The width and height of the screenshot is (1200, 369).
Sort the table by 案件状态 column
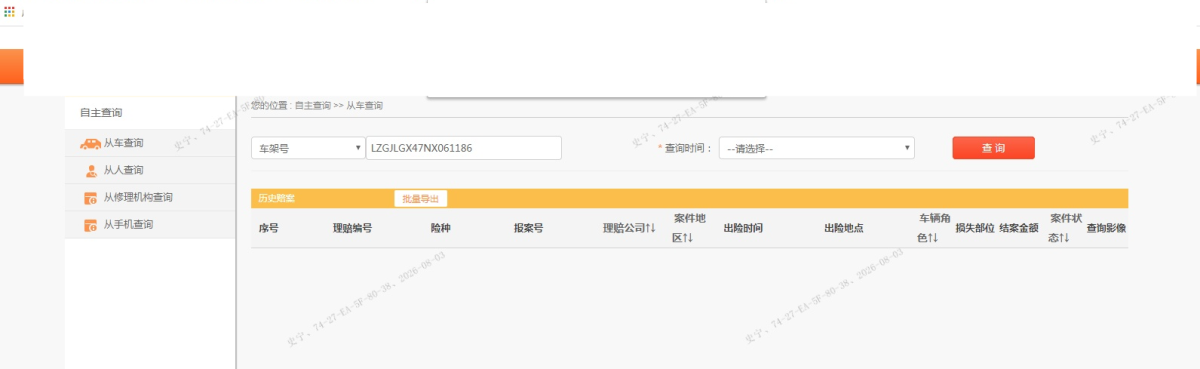1065,228
